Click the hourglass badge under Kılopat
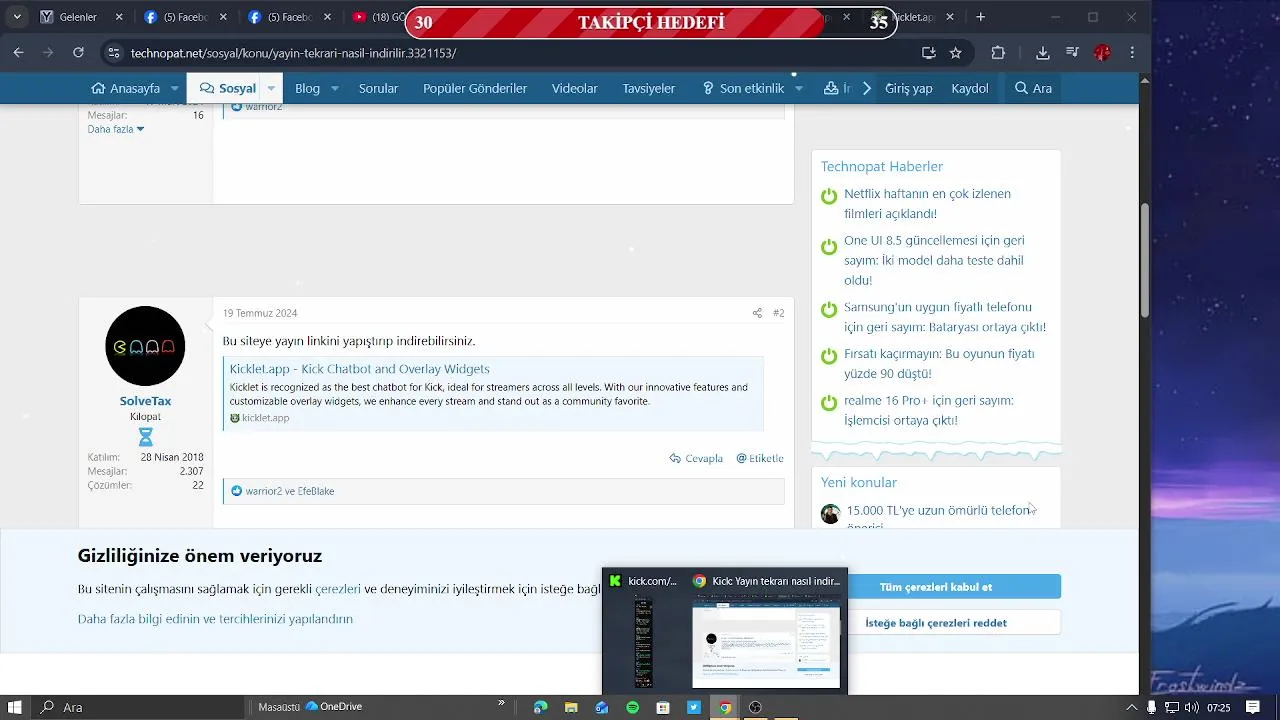The width and height of the screenshot is (1280, 720). pos(145,437)
